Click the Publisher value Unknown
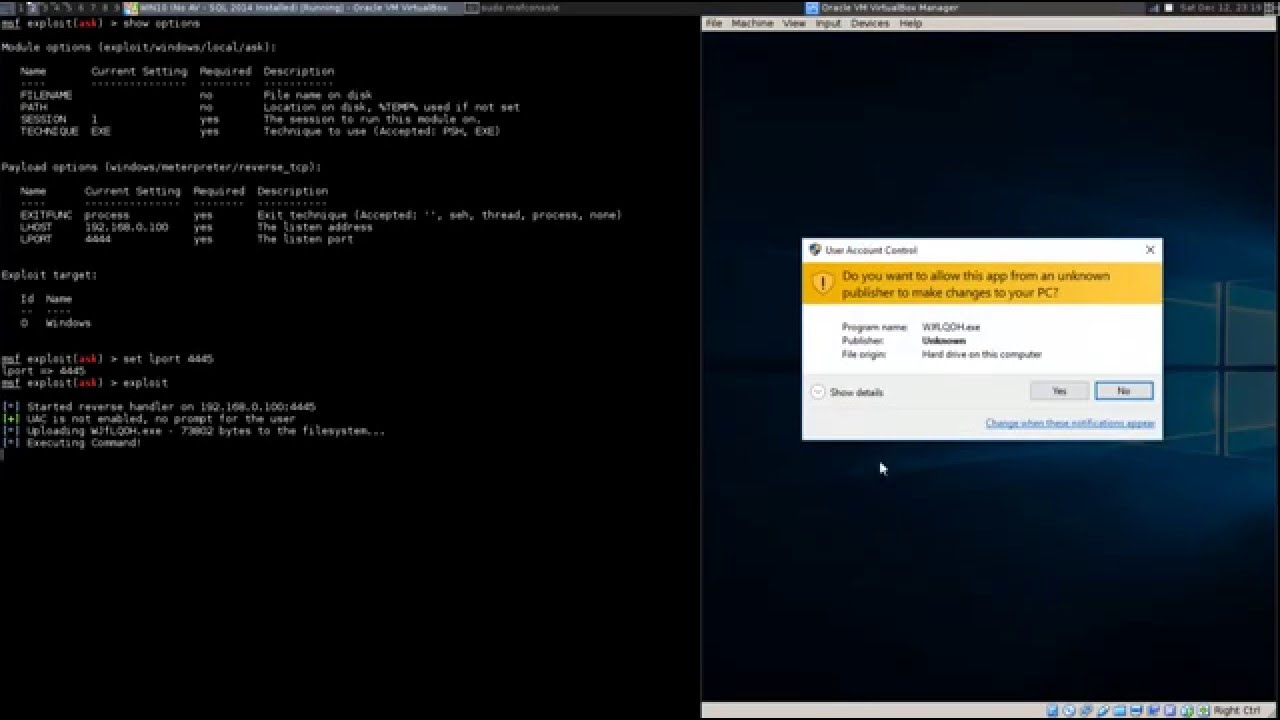 944,341
